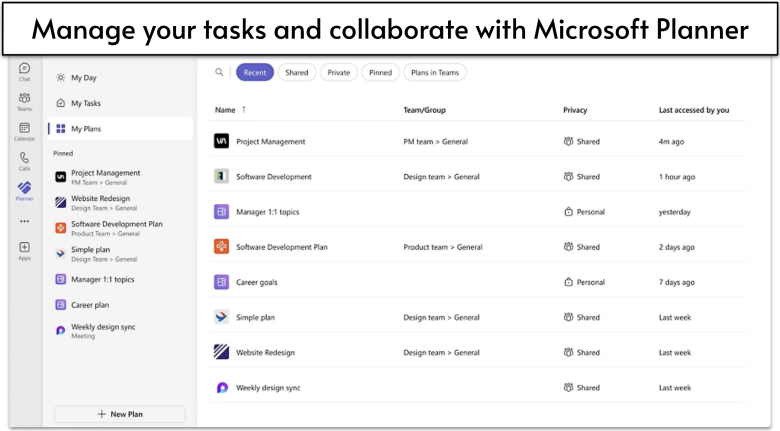The width and height of the screenshot is (780, 431).
Task: Open the Weekly design sync name in the table
Action: [x=268, y=388]
